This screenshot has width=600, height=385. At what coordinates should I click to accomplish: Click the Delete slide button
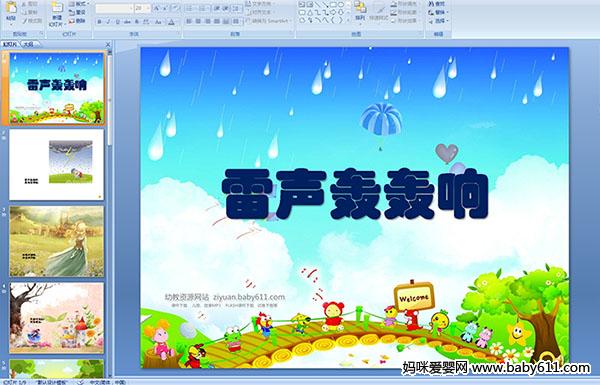(x=78, y=21)
